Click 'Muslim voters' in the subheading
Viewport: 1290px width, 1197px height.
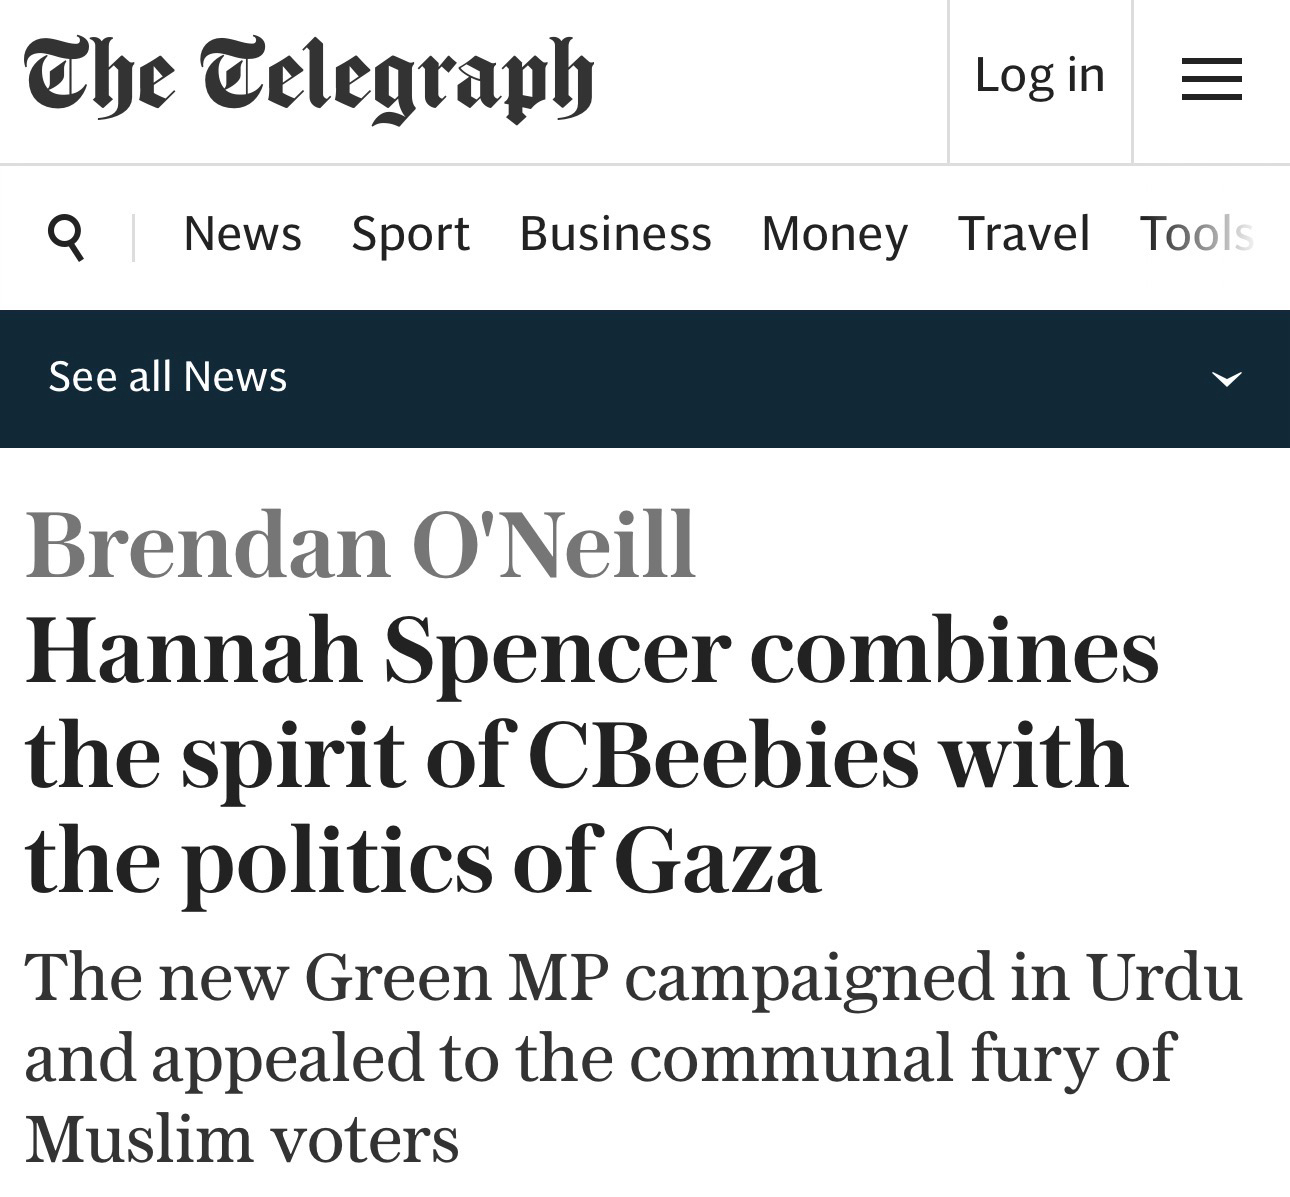pos(242,1139)
